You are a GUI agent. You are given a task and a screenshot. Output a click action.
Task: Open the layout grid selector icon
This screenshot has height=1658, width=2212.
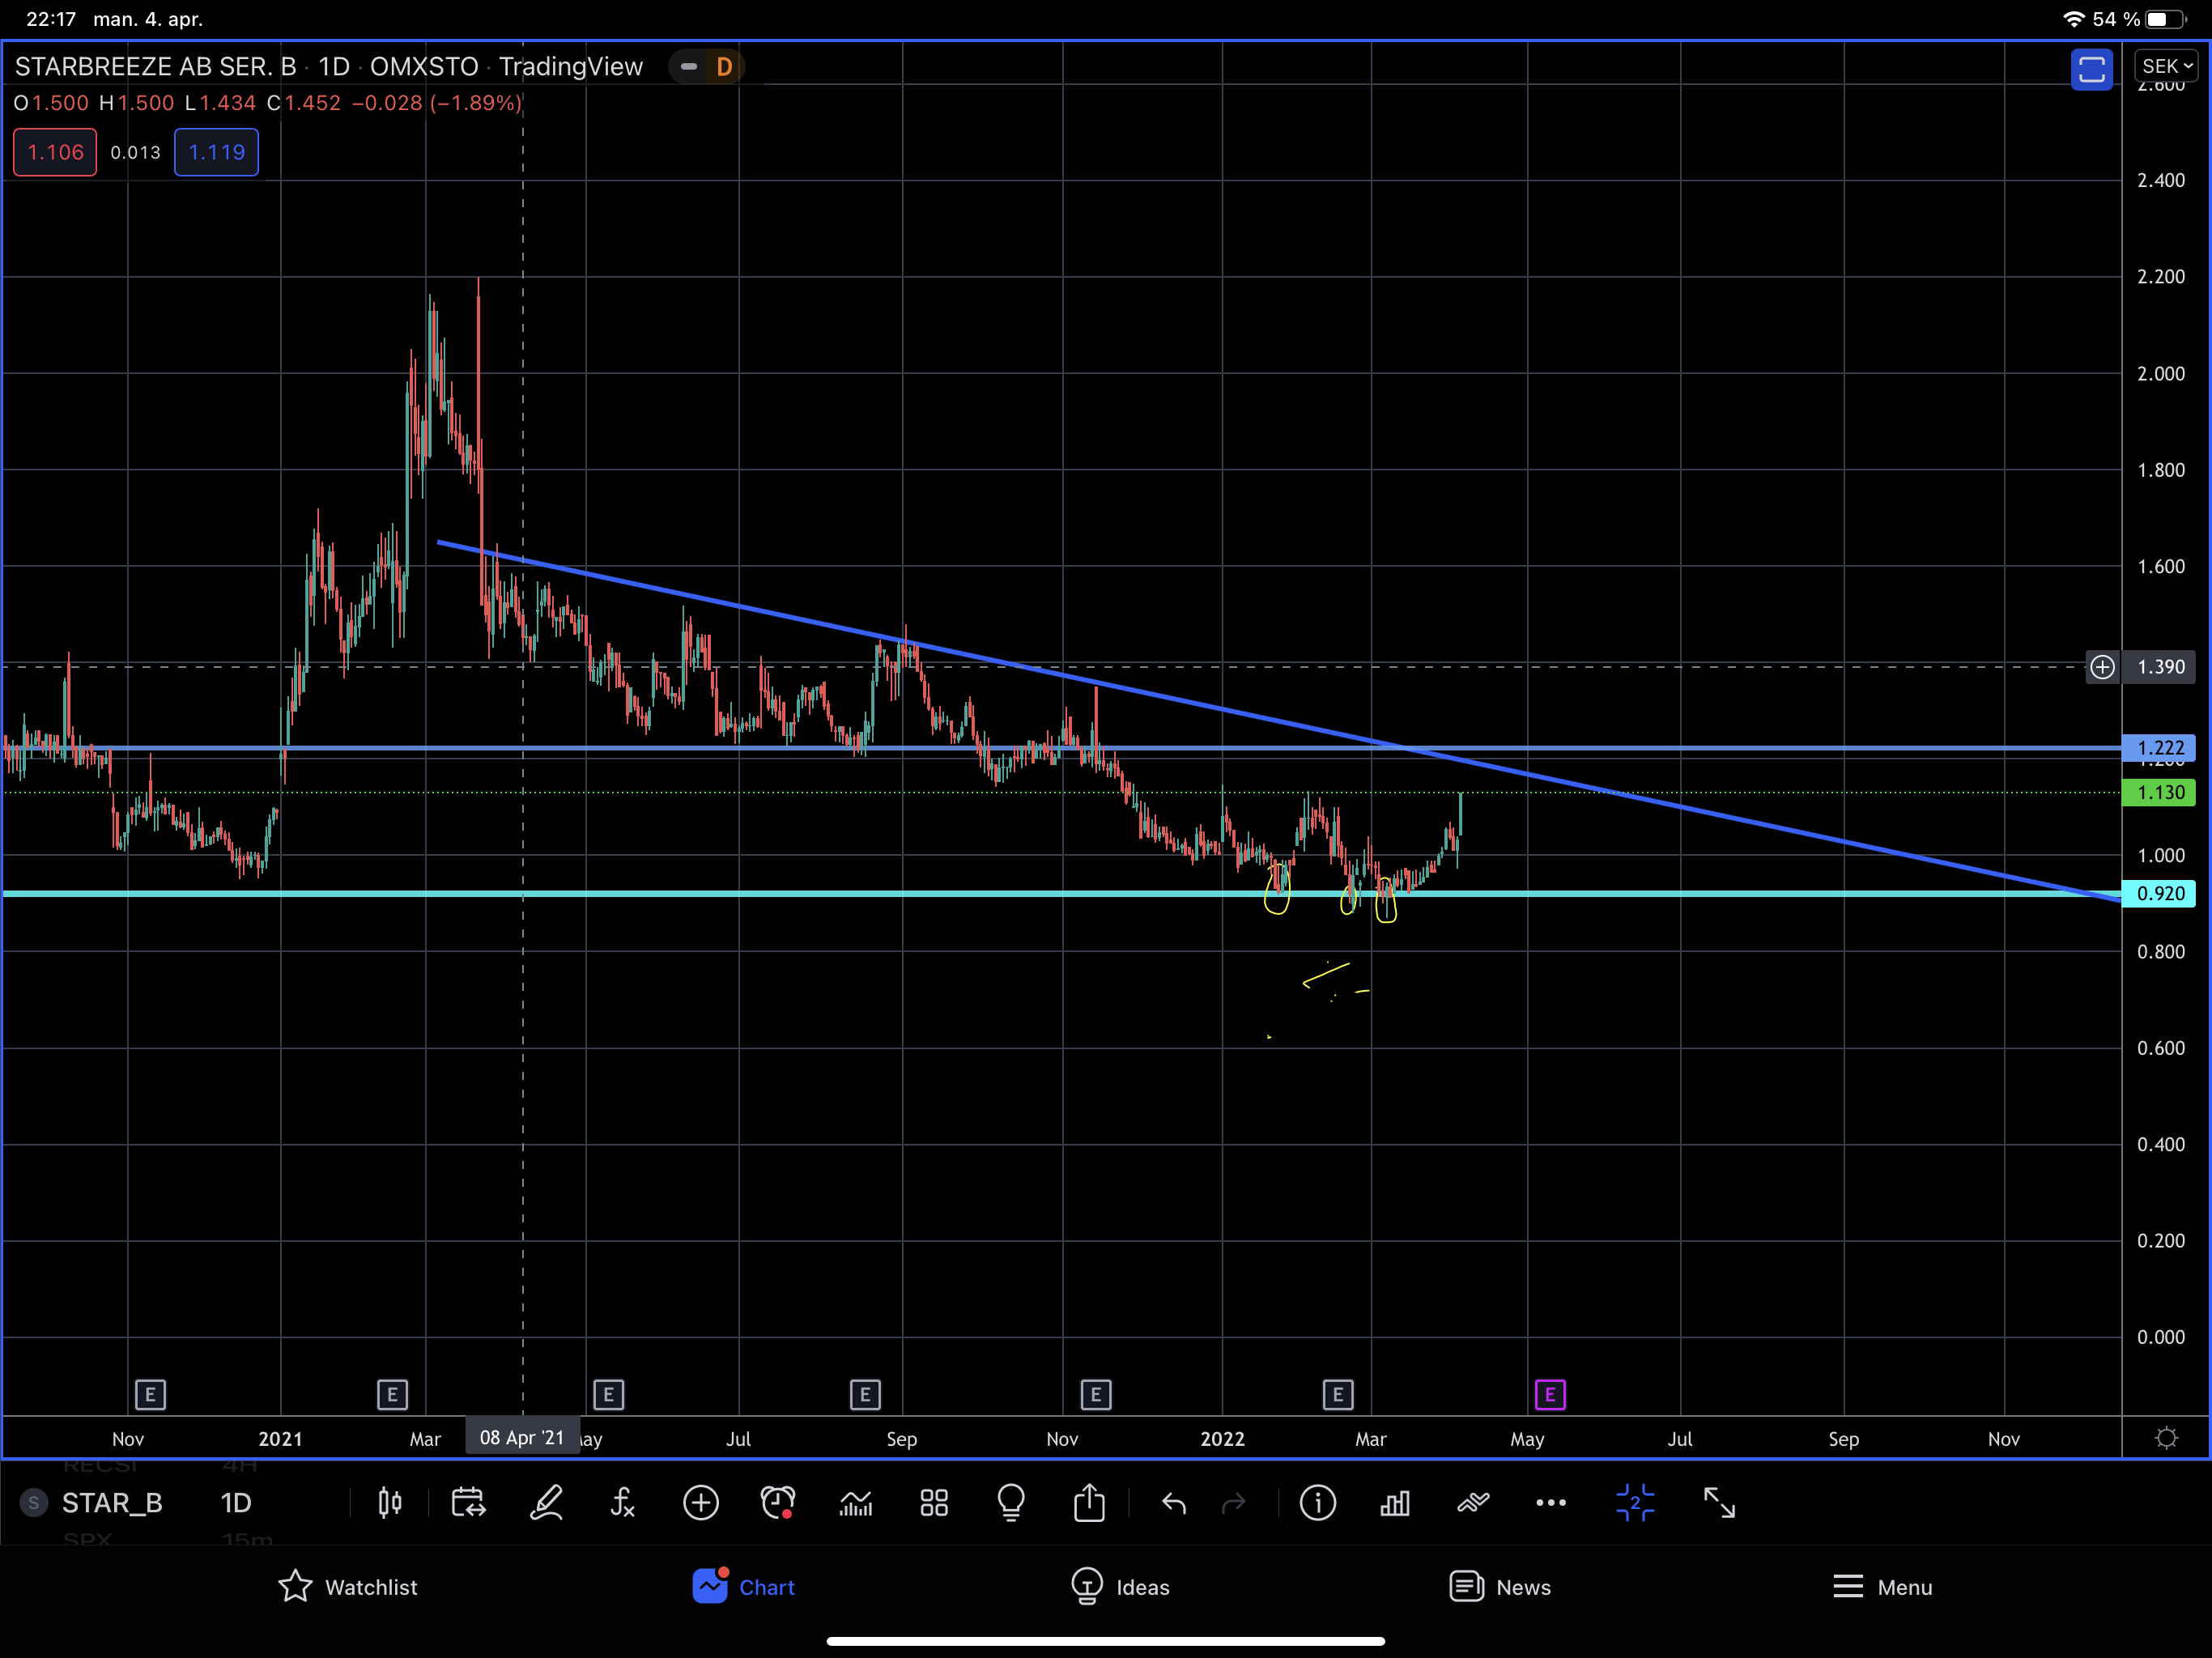[x=934, y=1502]
